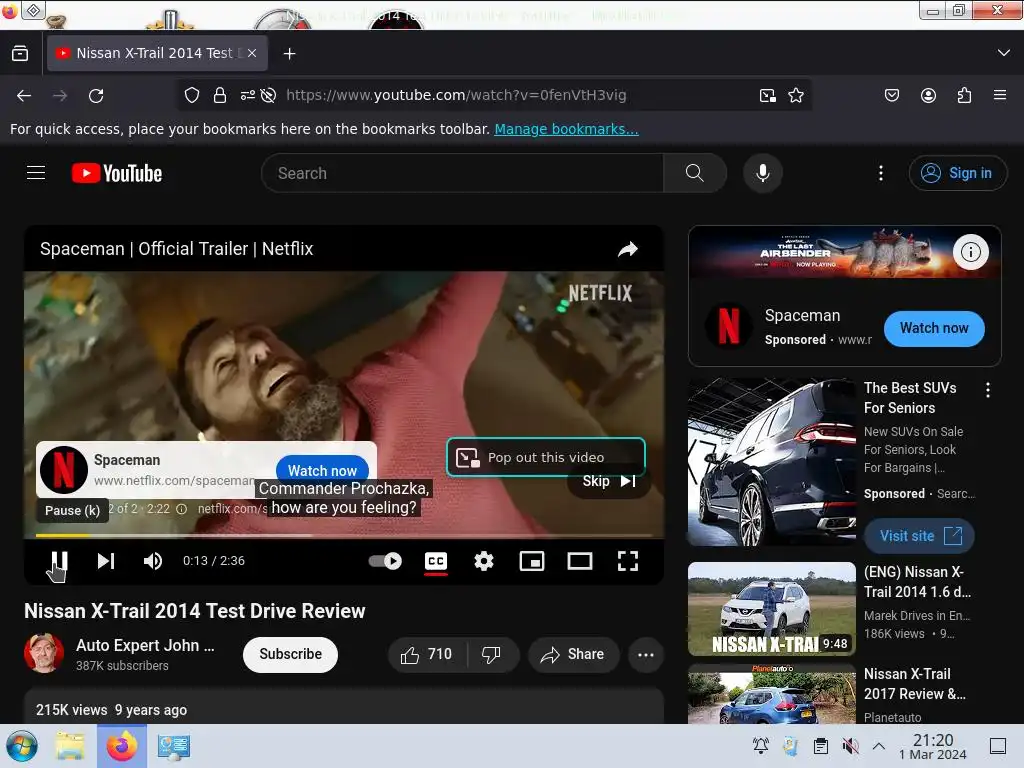The image size is (1024, 768).
Task: Skip the Netflix ad
Action: point(609,481)
